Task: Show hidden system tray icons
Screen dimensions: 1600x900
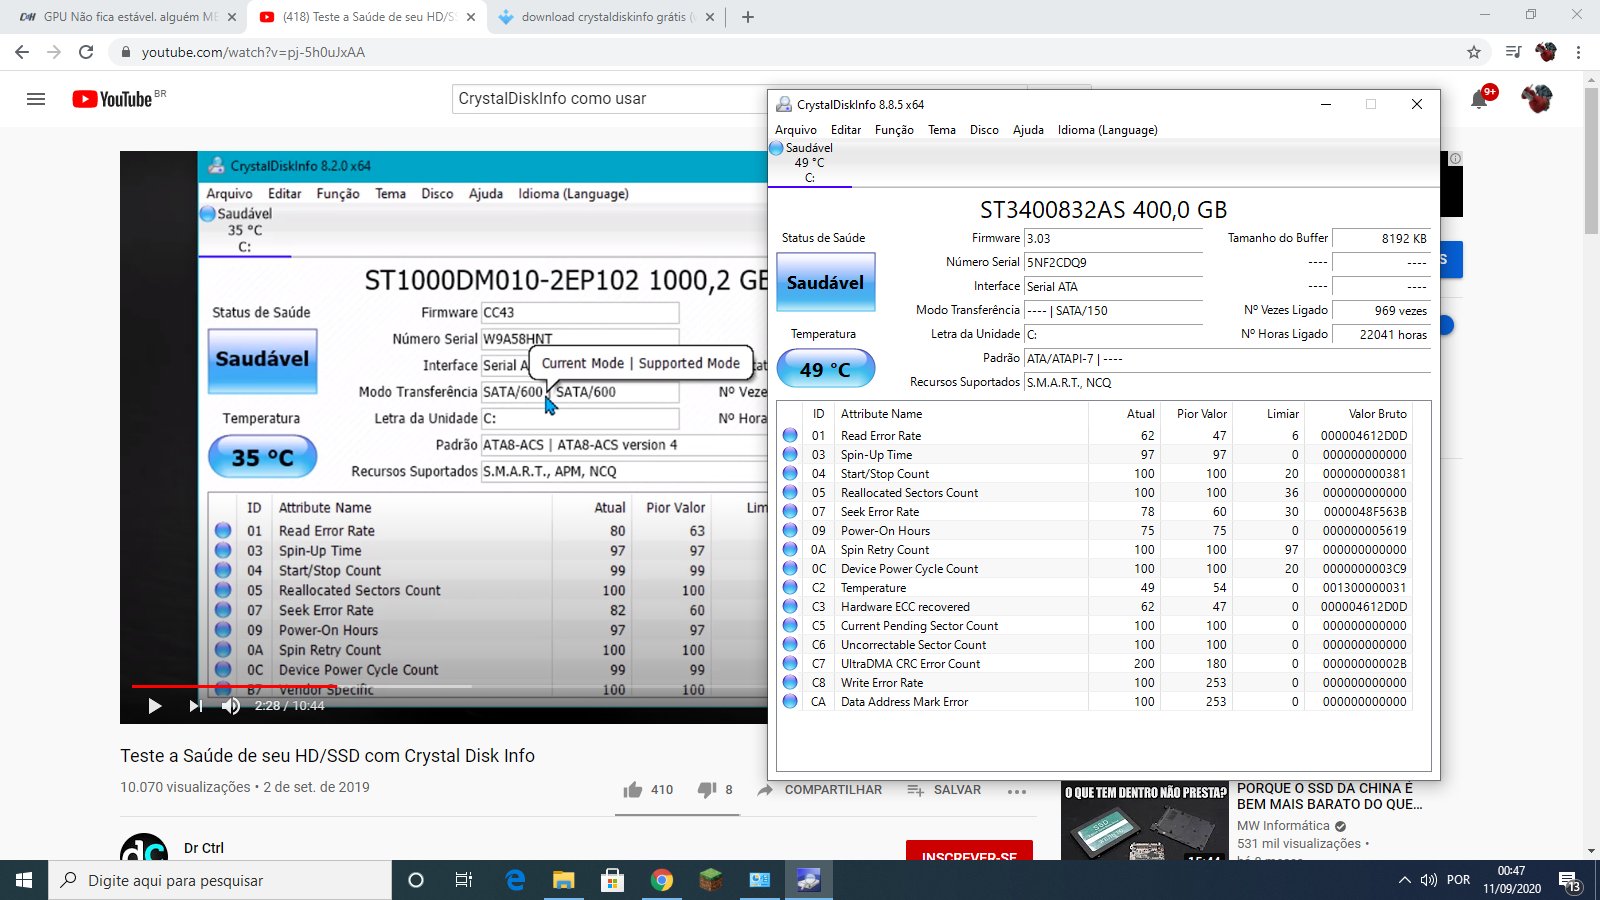Action: (1404, 880)
